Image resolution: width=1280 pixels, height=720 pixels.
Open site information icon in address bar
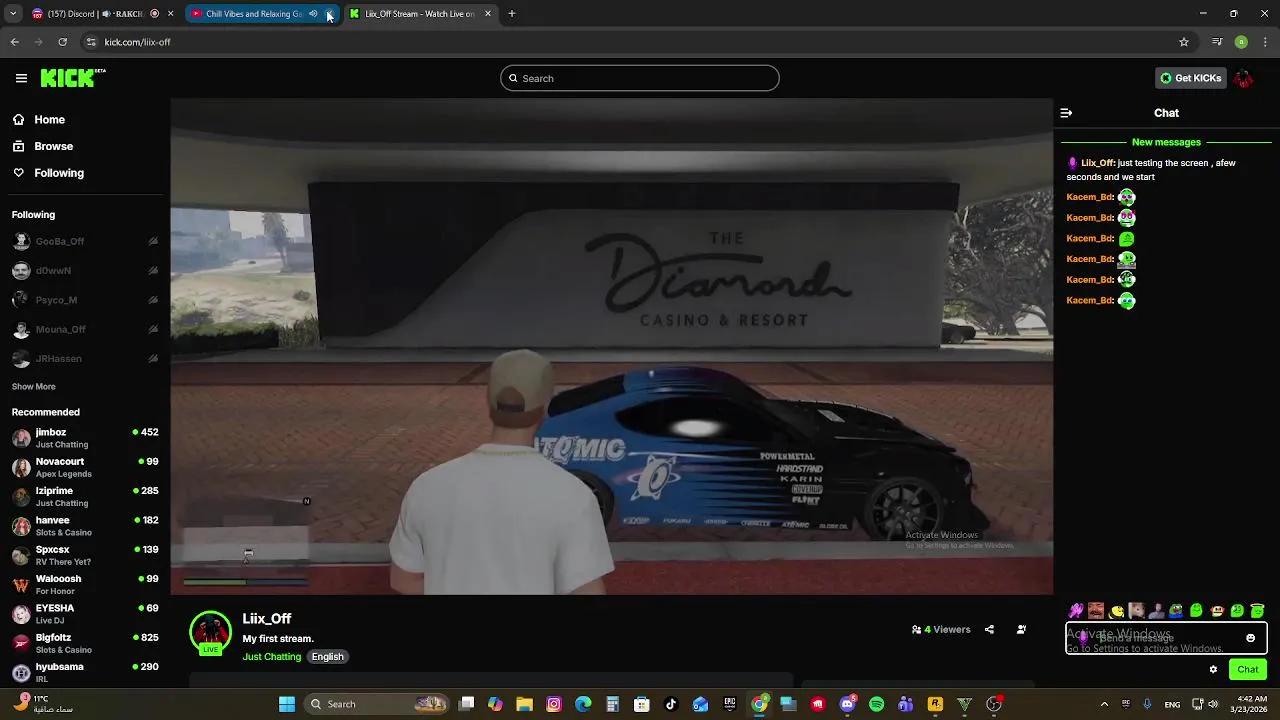[91, 42]
